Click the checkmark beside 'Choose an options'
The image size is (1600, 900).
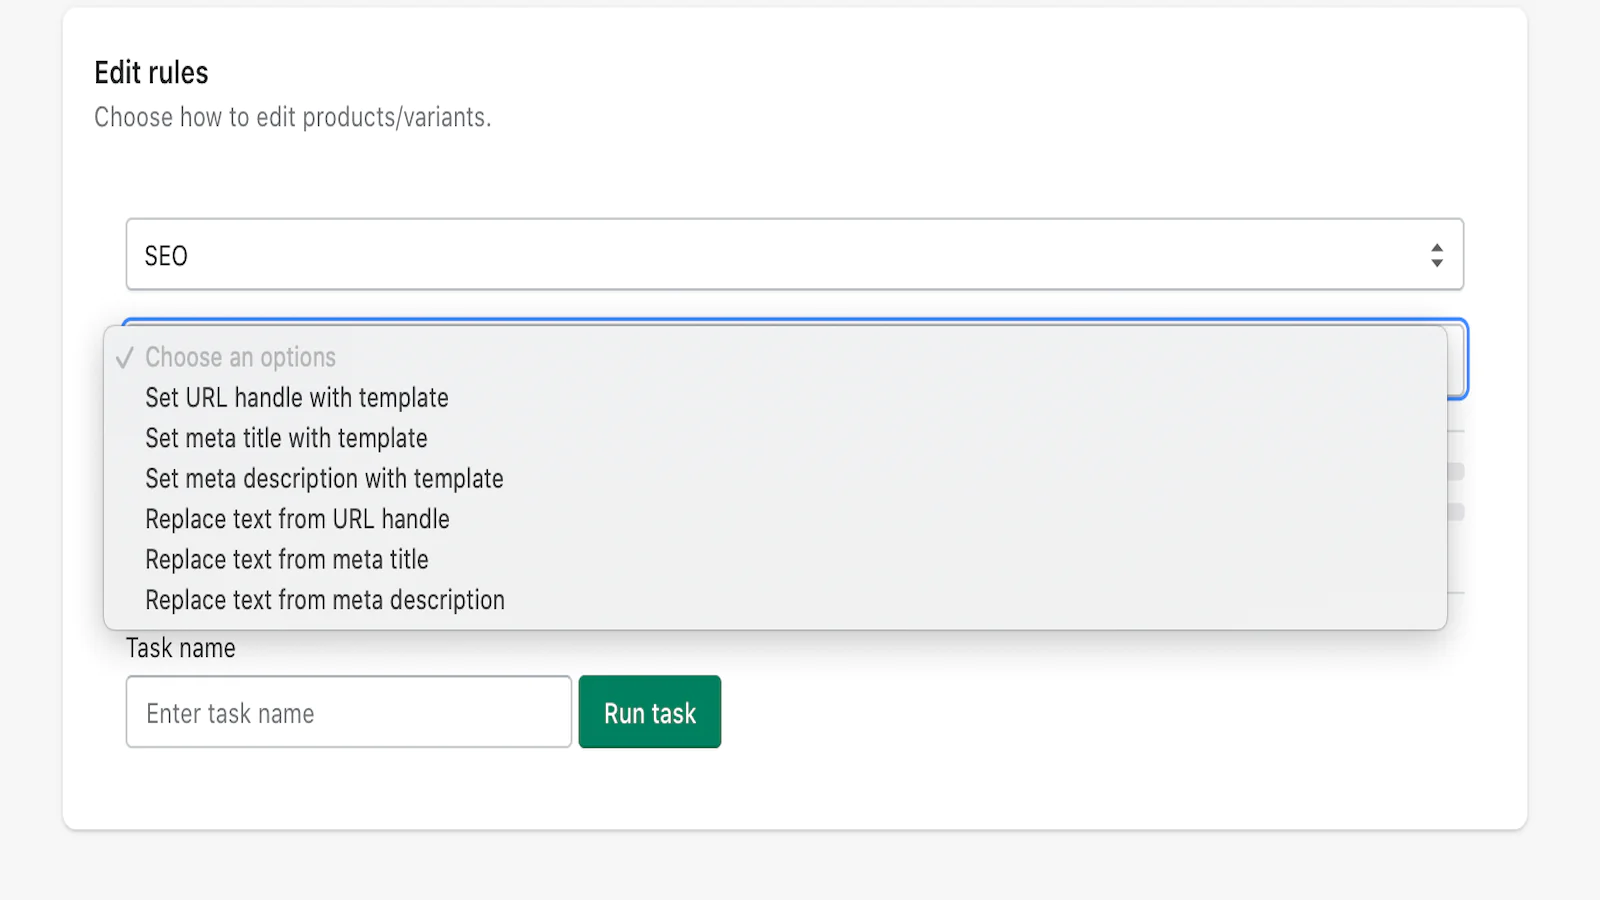[x=124, y=358]
